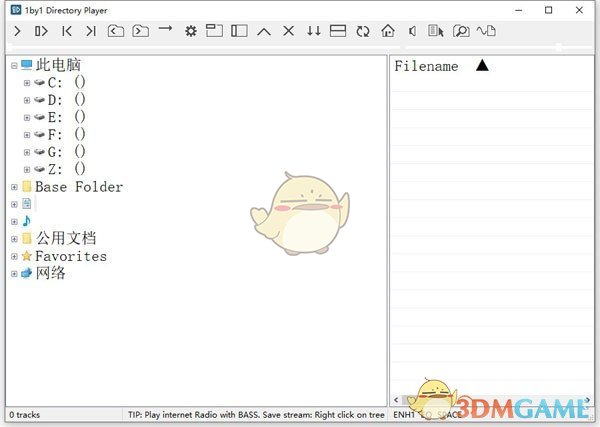Click the right-arrow toolbar icon
This screenshot has height=427, width=600.
coord(165,28)
